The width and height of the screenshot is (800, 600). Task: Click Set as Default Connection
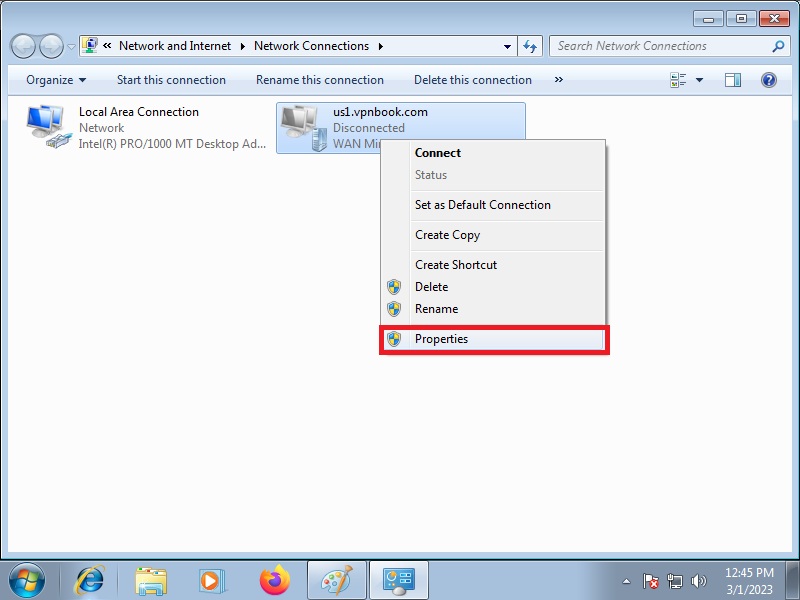pyautogui.click(x=483, y=205)
